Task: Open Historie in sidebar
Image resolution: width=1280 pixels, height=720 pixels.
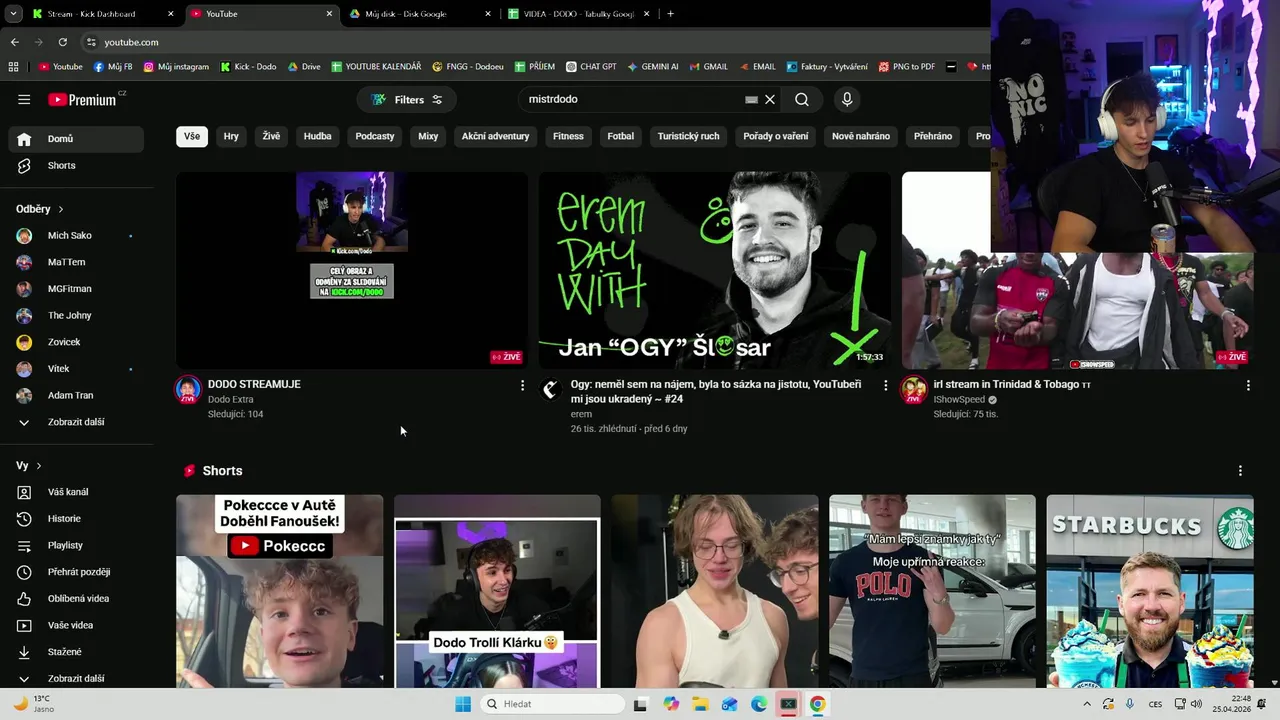Action: [x=76, y=518]
